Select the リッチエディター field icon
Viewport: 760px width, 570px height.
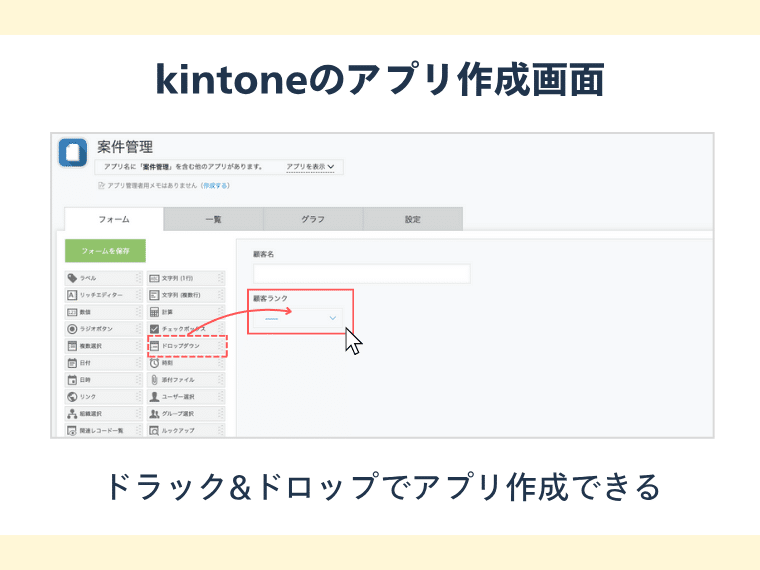(x=72, y=295)
